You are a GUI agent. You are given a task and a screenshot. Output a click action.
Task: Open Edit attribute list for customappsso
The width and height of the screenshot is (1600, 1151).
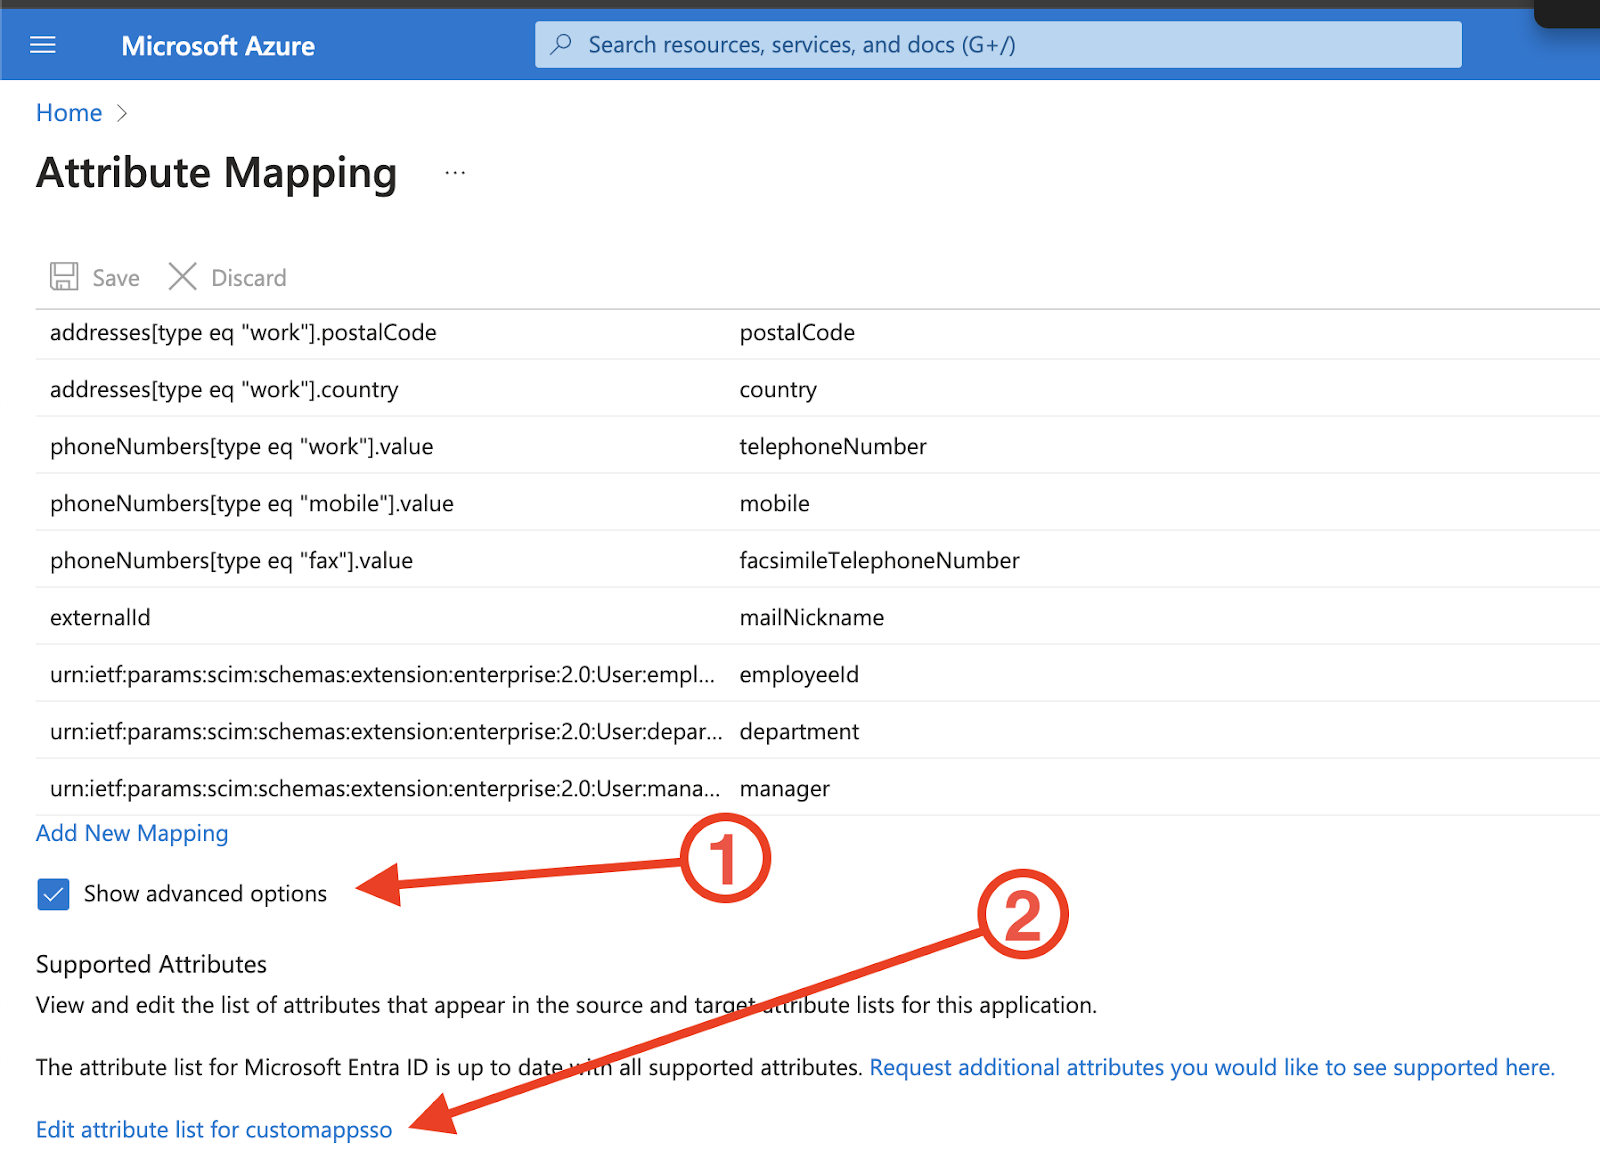coord(214,1129)
